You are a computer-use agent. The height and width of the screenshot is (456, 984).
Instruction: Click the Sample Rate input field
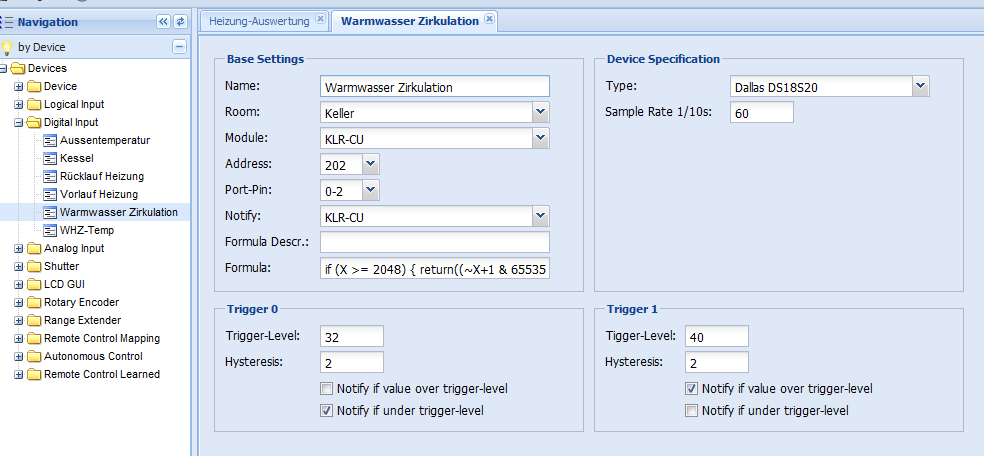click(762, 112)
